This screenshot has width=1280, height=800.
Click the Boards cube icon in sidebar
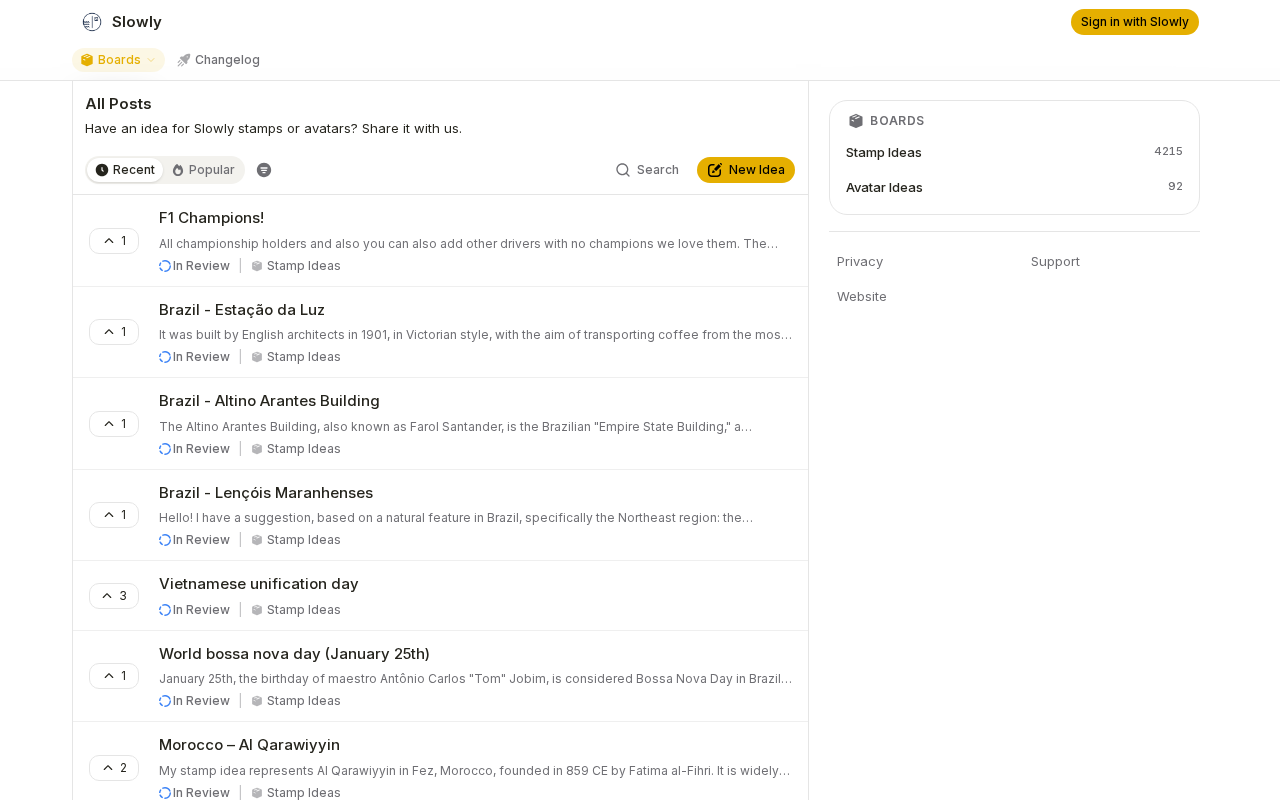click(x=856, y=121)
